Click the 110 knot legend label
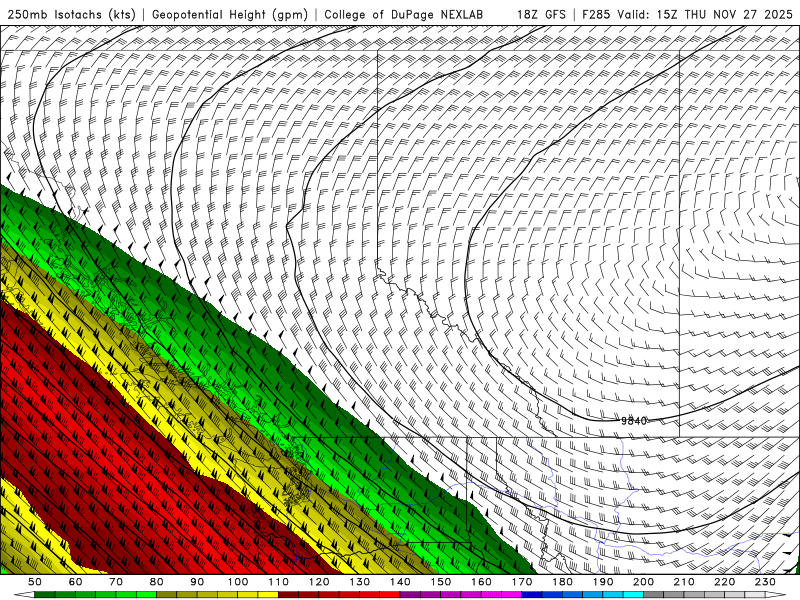Viewport: 800px width, 600px height. (278, 582)
